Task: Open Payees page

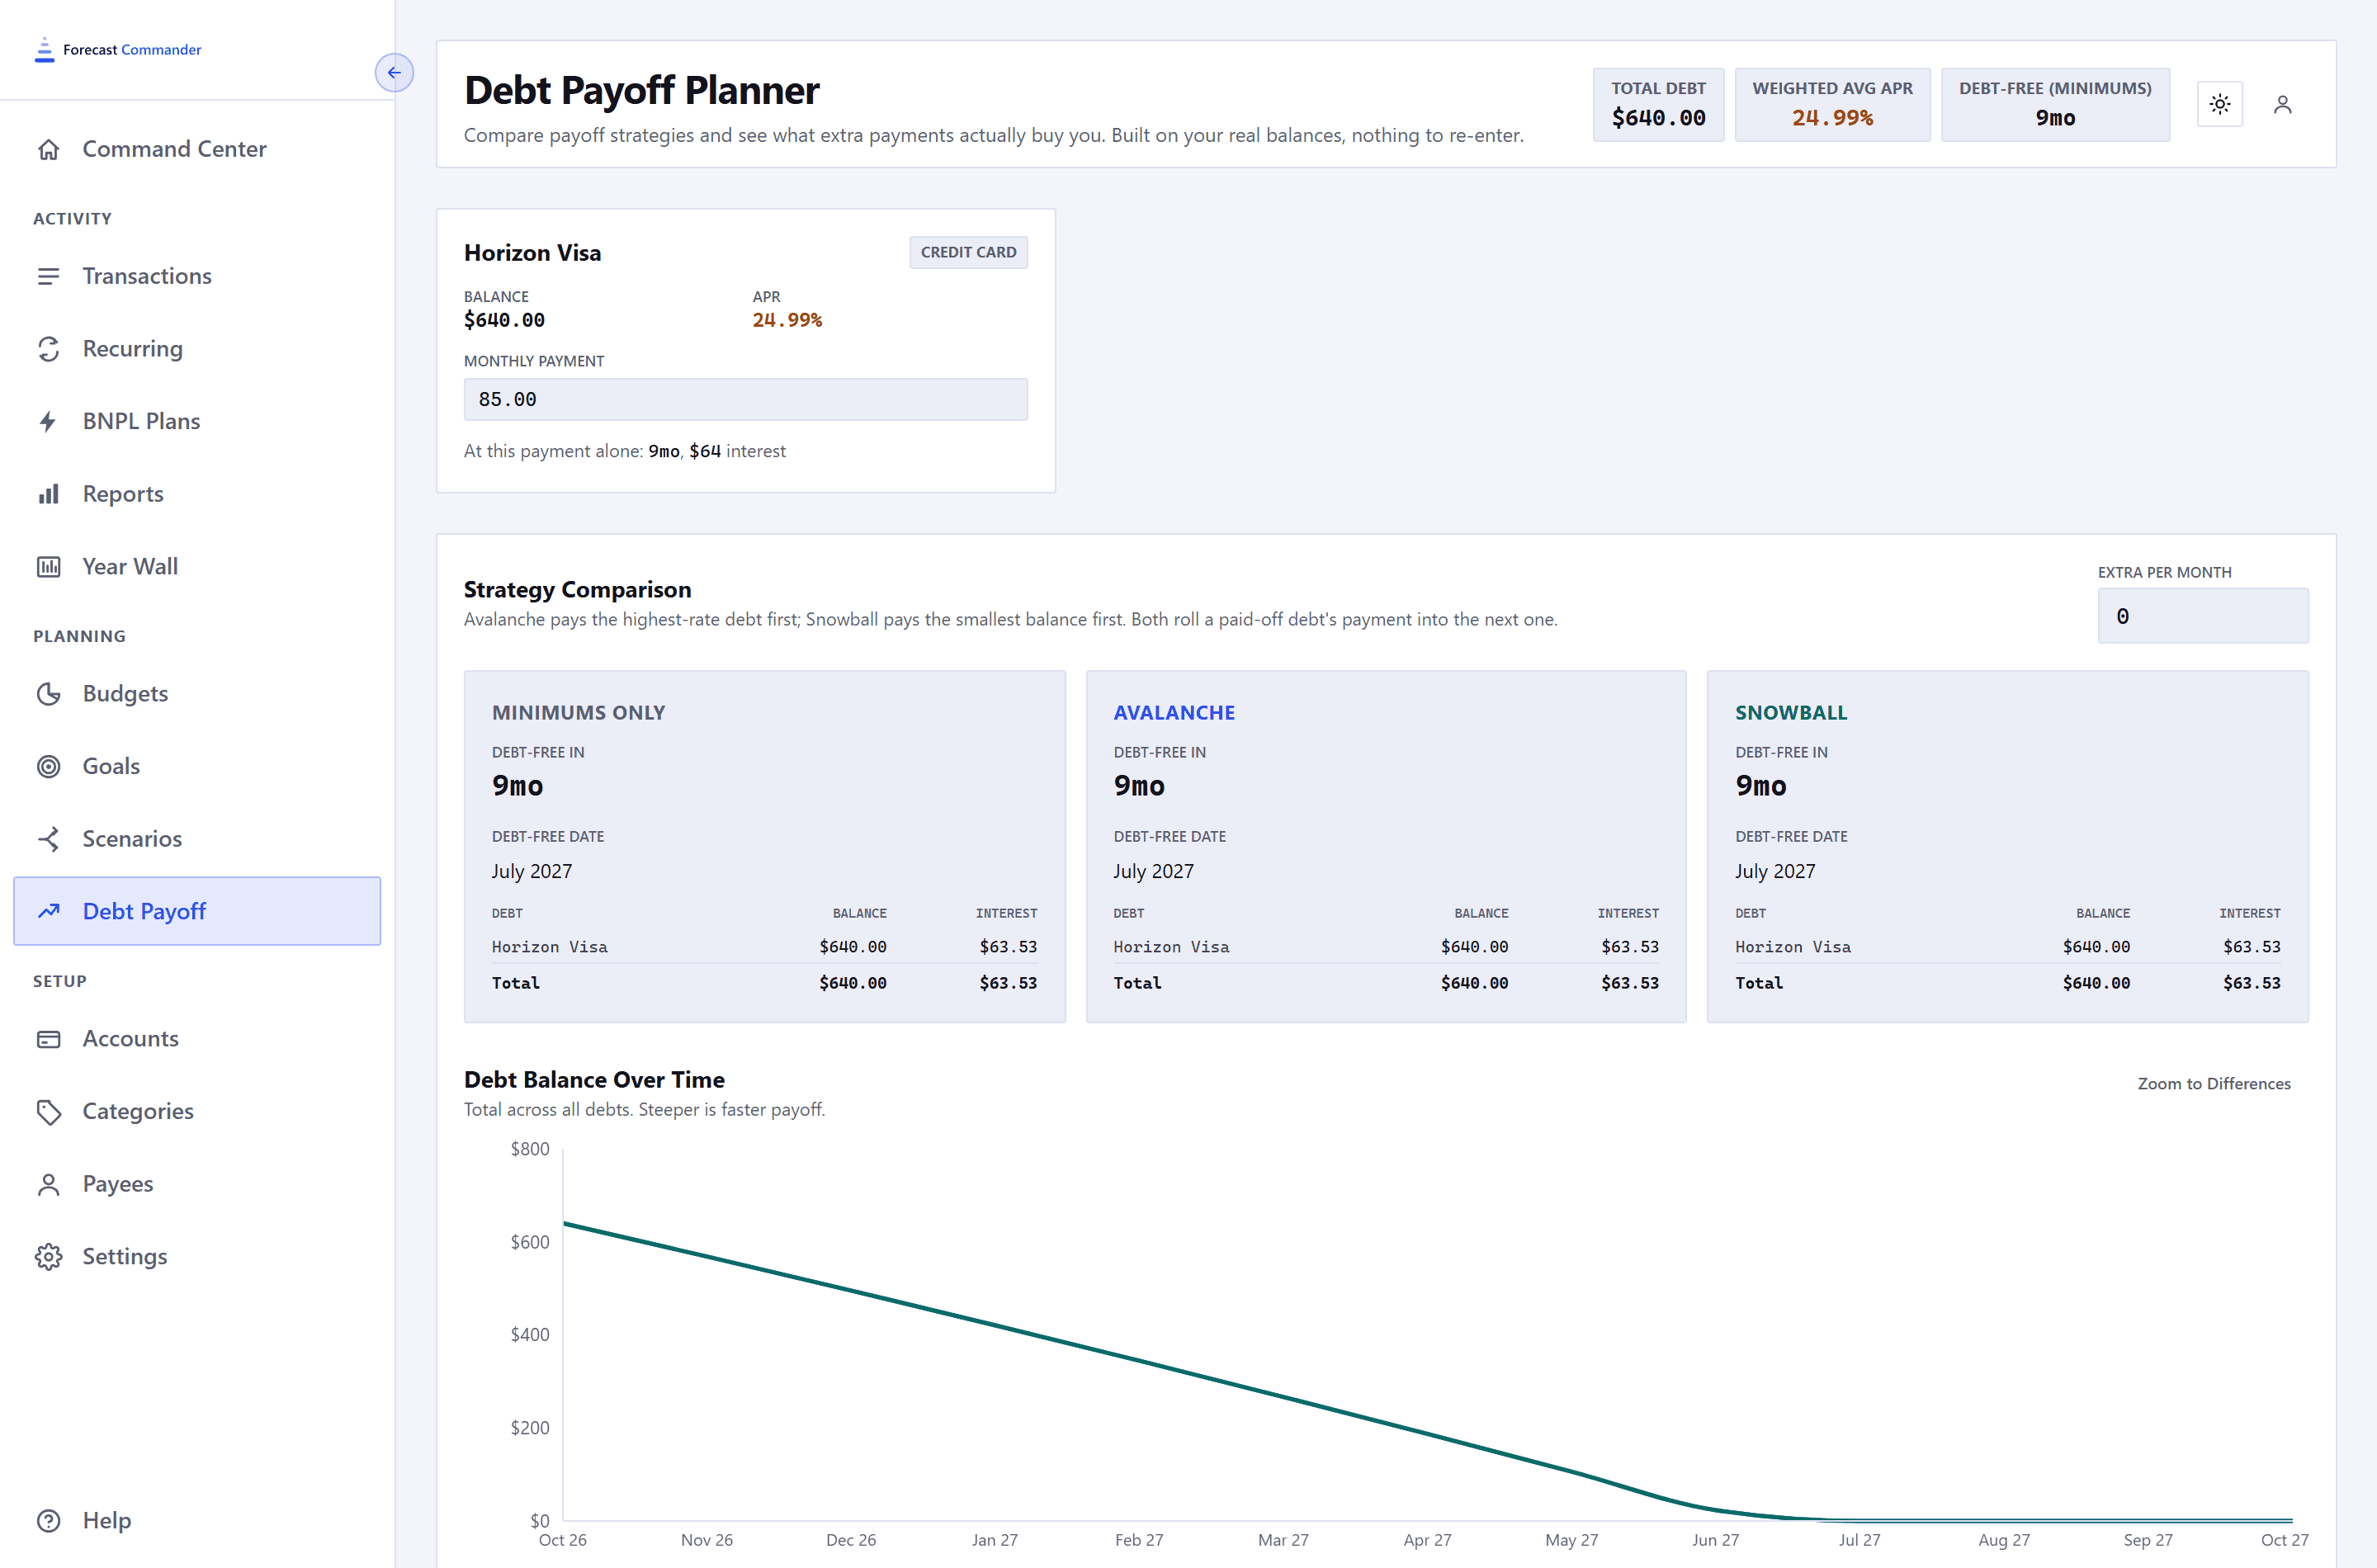Action: click(x=197, y=1184)
